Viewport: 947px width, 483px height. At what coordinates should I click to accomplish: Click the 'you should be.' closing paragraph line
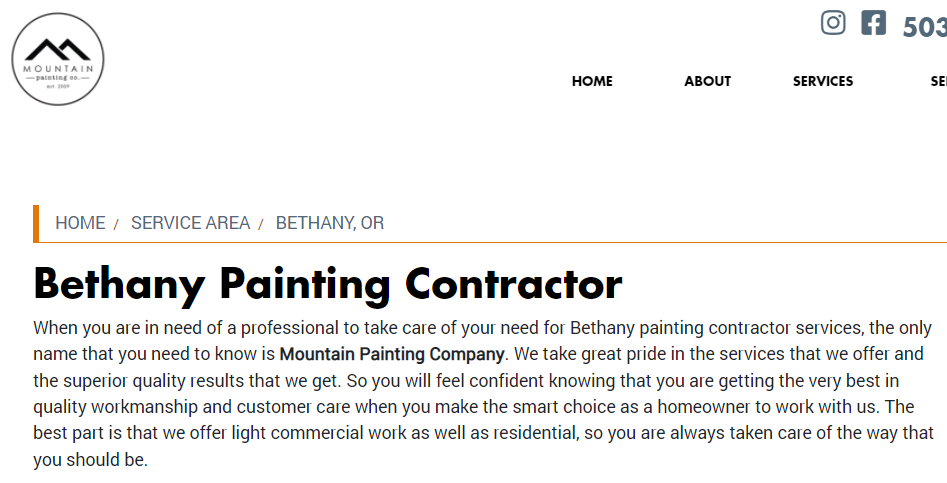pyautogui.click(x=91, y=459)
